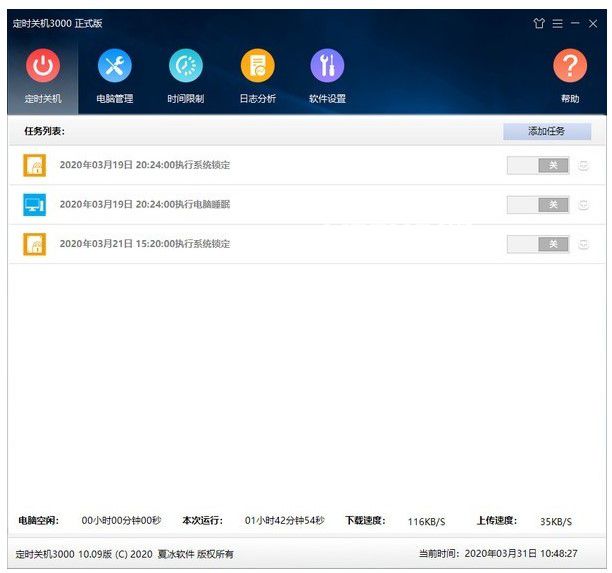
Task: Open the 定时关机 power icon tab
Action: (43, 65)
